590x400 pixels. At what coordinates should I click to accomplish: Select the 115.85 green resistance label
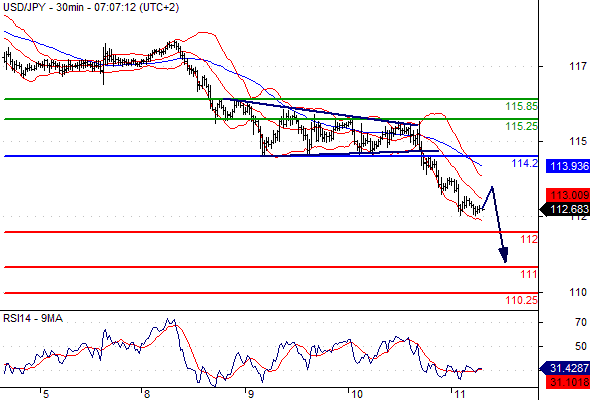[x=522, y=106]
